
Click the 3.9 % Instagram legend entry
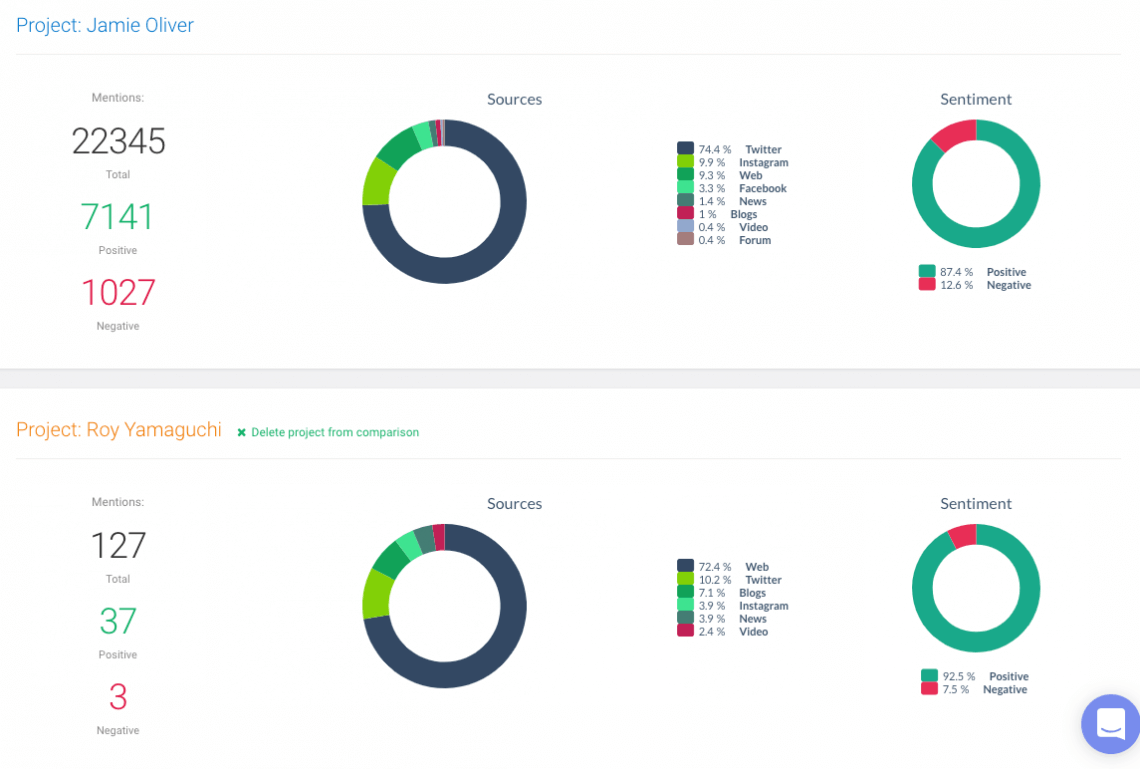click(x=733, y=605)
